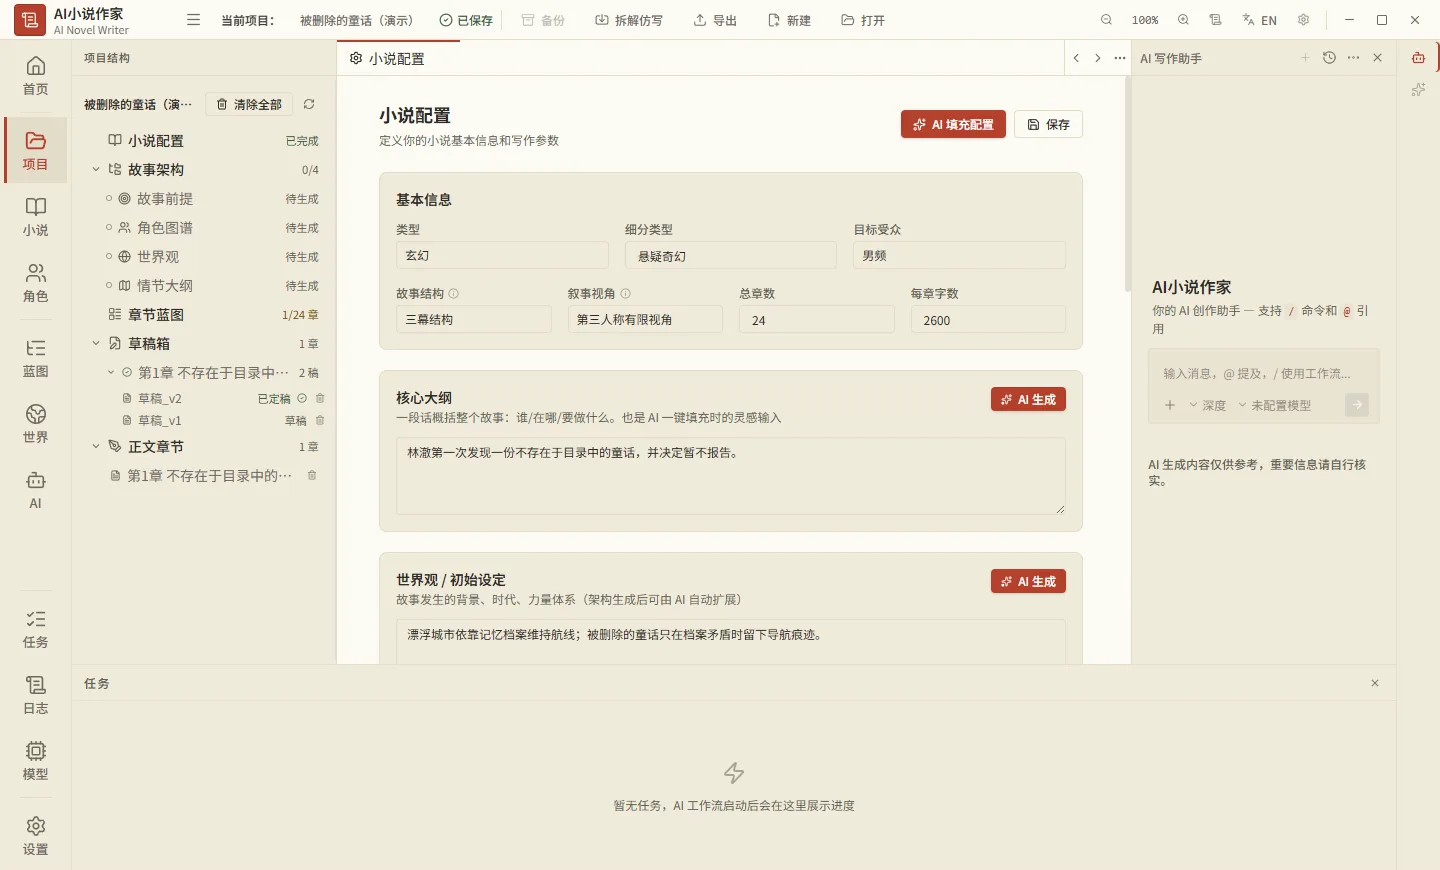1440x870 pixels.
Task: Click AI 生成 for 核心大纲
Action: [1028, 399]
